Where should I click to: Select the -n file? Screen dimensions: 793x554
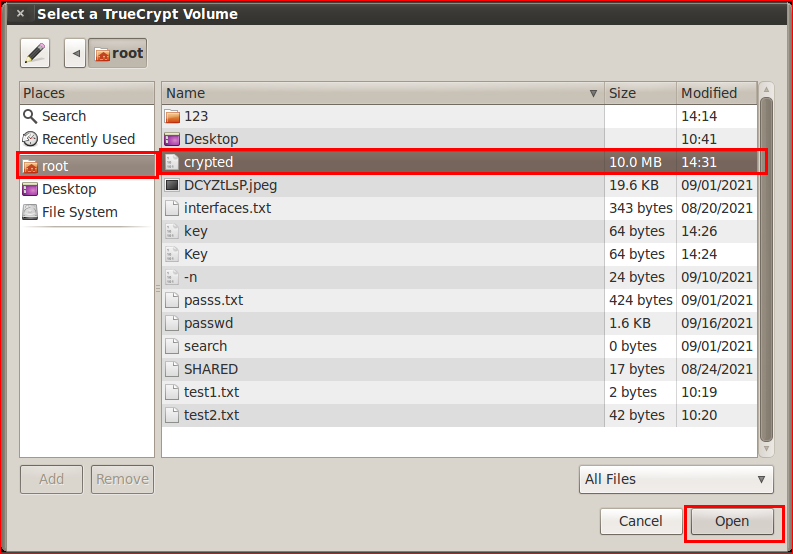click(x=459, y=277)
